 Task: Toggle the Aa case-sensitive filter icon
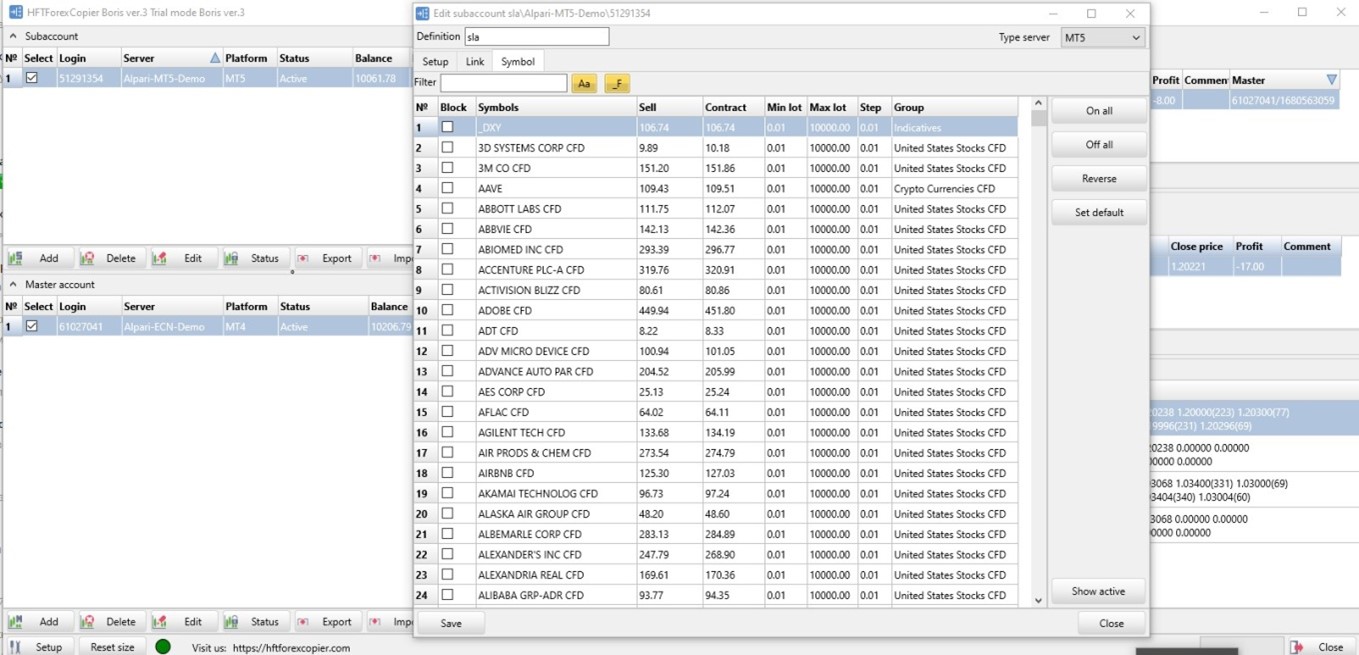click(x=584, y=83)
